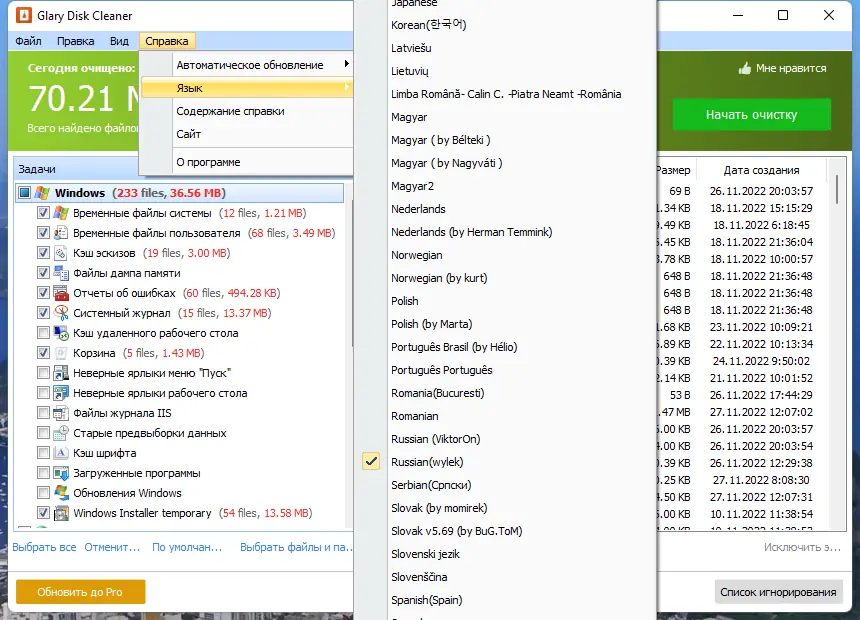
Task: Click the thumbs-up Мне нравится icon
Action: pos(744,68)
